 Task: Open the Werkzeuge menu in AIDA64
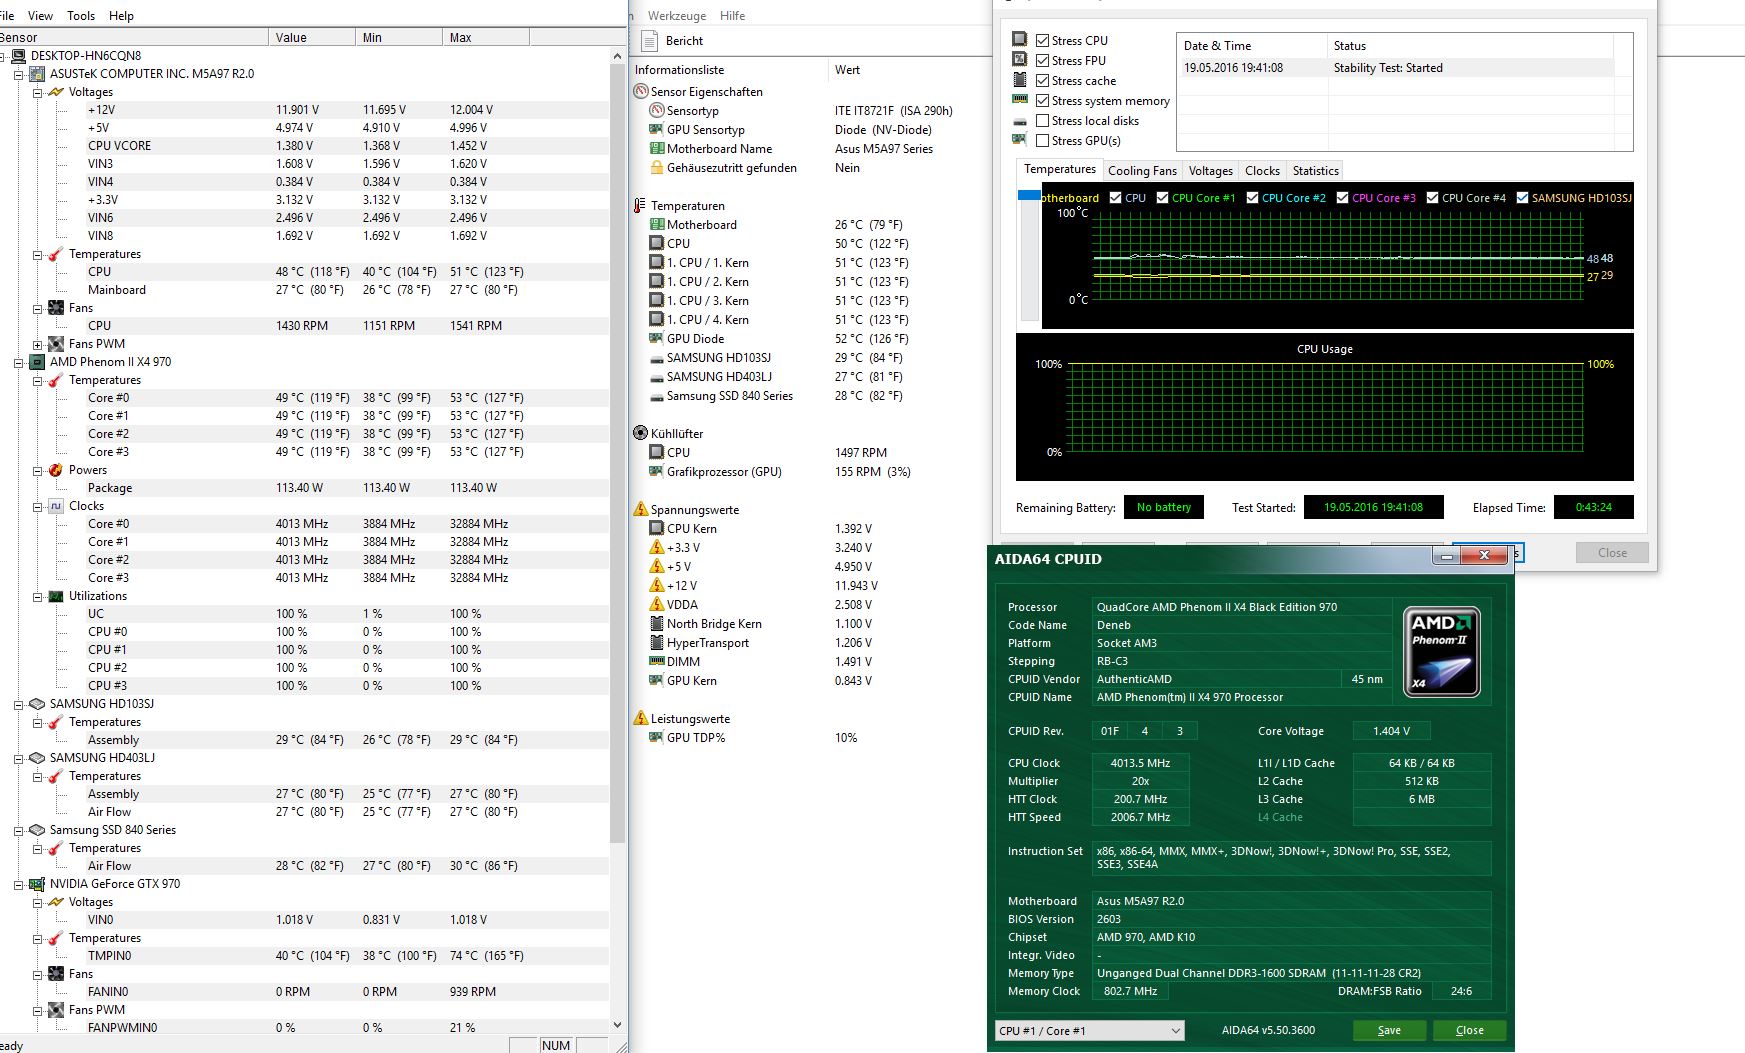pyautogui.click(x=677, y=16)
